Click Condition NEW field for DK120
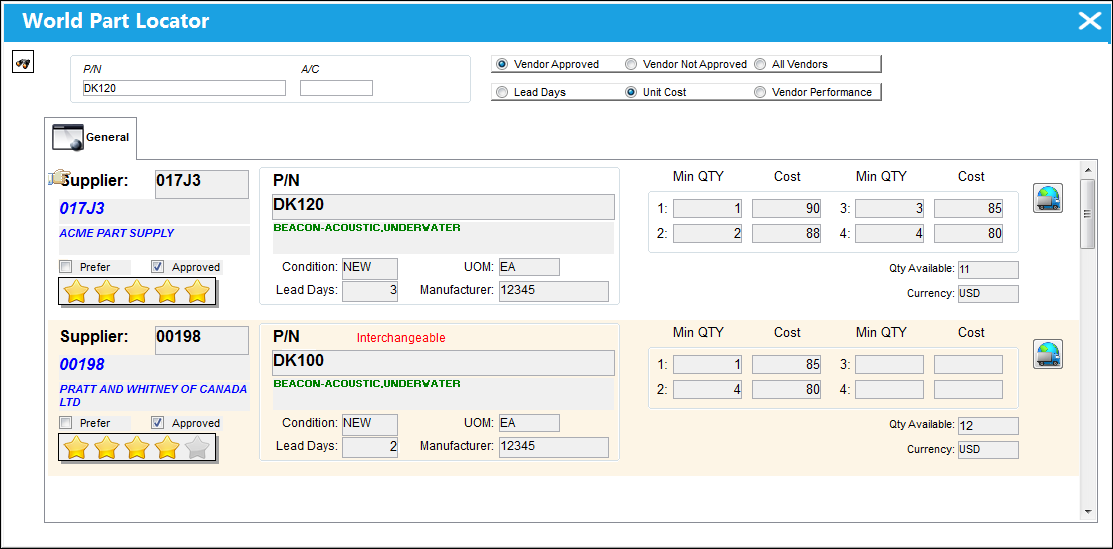Viewport: 1113px width, 549px height. tap(370, 268)
